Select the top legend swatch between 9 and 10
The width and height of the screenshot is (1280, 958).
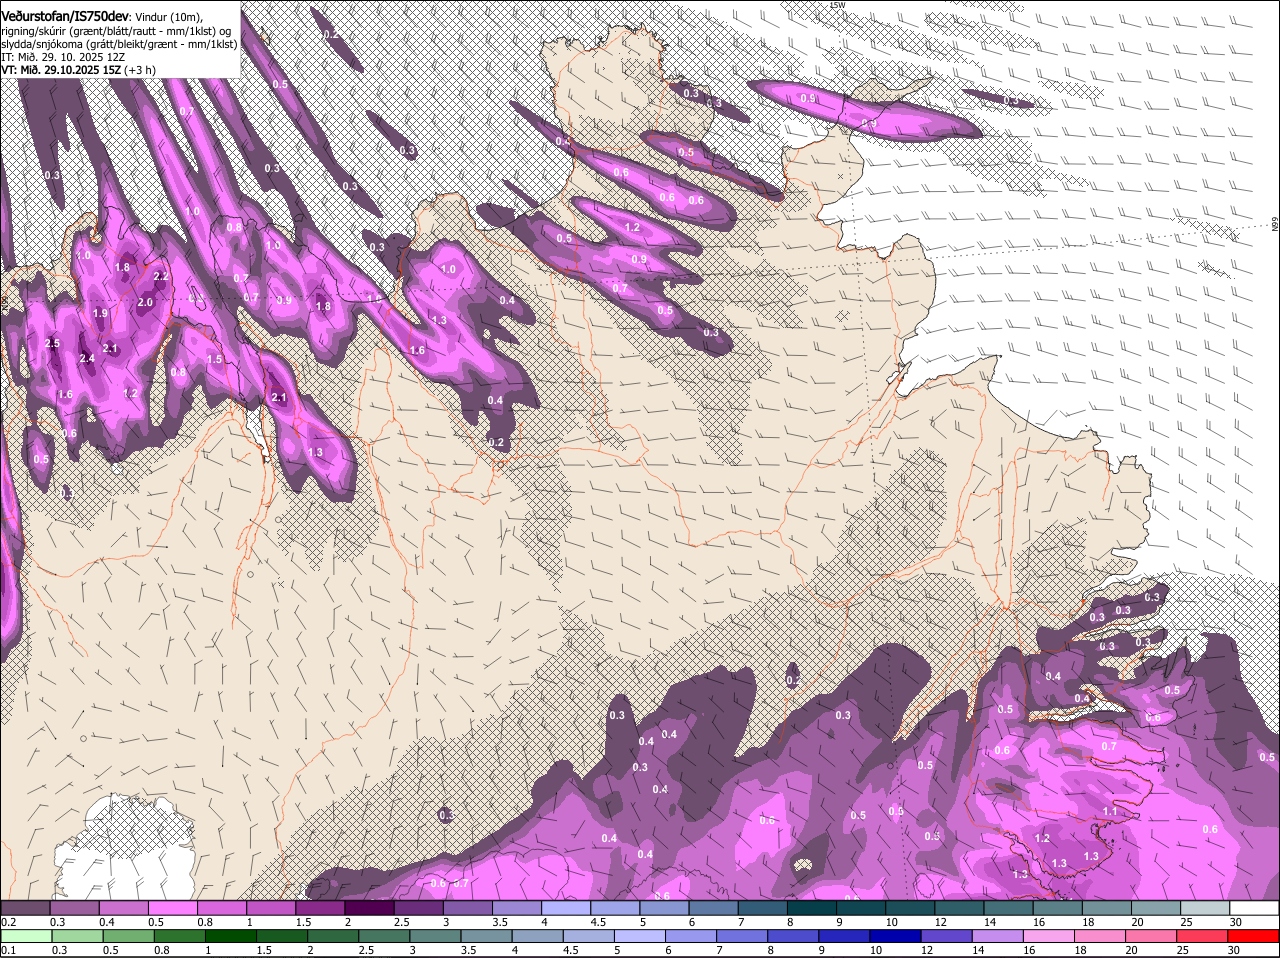(861, 908)
